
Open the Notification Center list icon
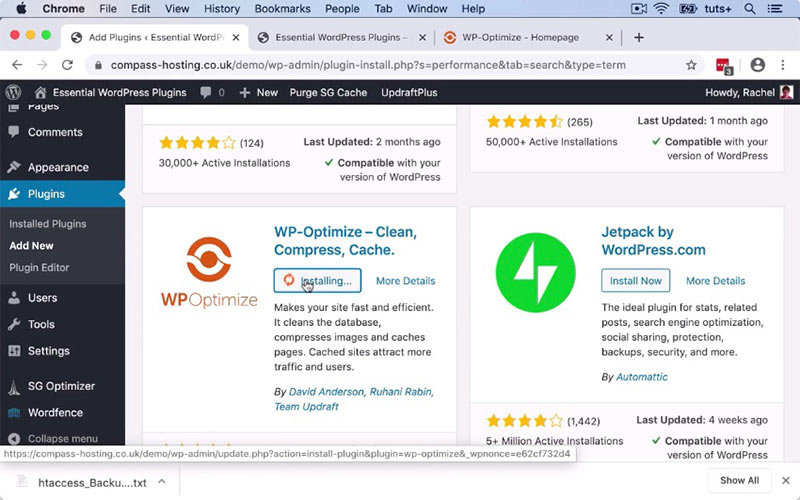tap(775, 8)
